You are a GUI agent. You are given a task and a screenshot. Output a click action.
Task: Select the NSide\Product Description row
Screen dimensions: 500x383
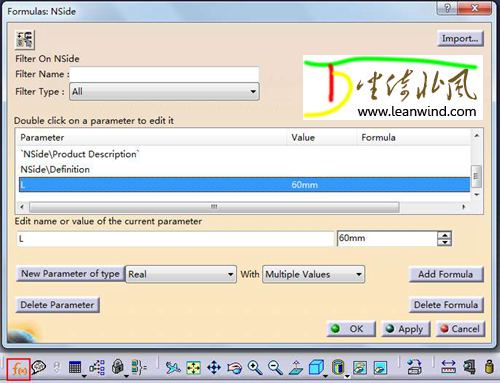(x=244, y=154)
